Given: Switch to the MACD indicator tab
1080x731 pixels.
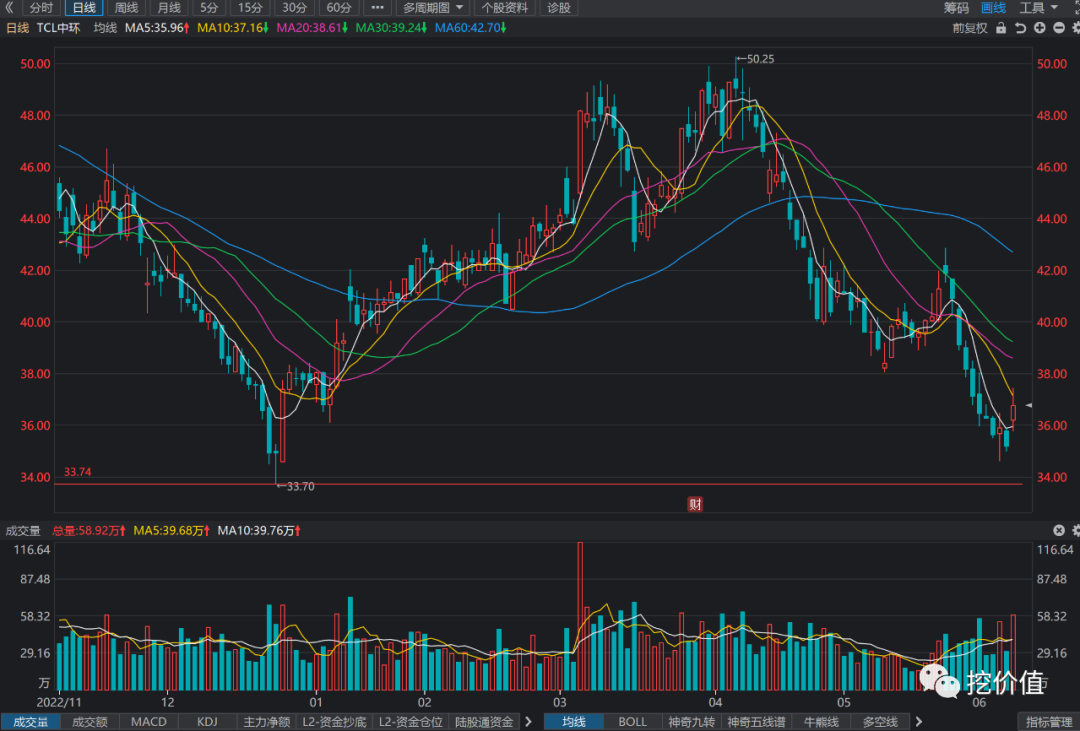Looking at the screenshot, I should coord(149,722).
